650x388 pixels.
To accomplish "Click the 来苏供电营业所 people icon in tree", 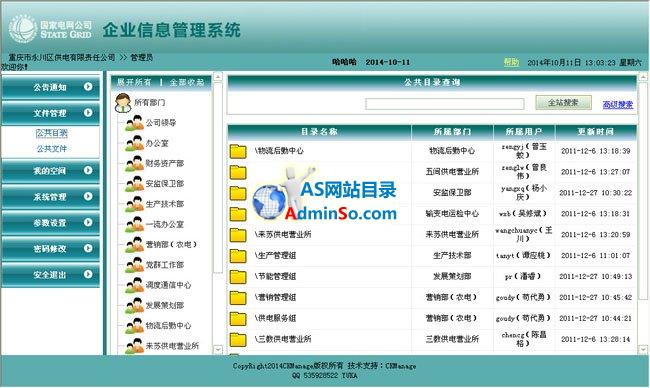I will tap(134, 347).
